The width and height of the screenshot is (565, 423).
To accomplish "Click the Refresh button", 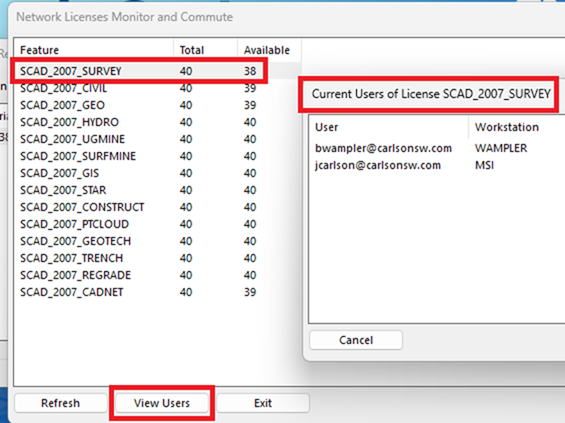I will click(61, 403).
